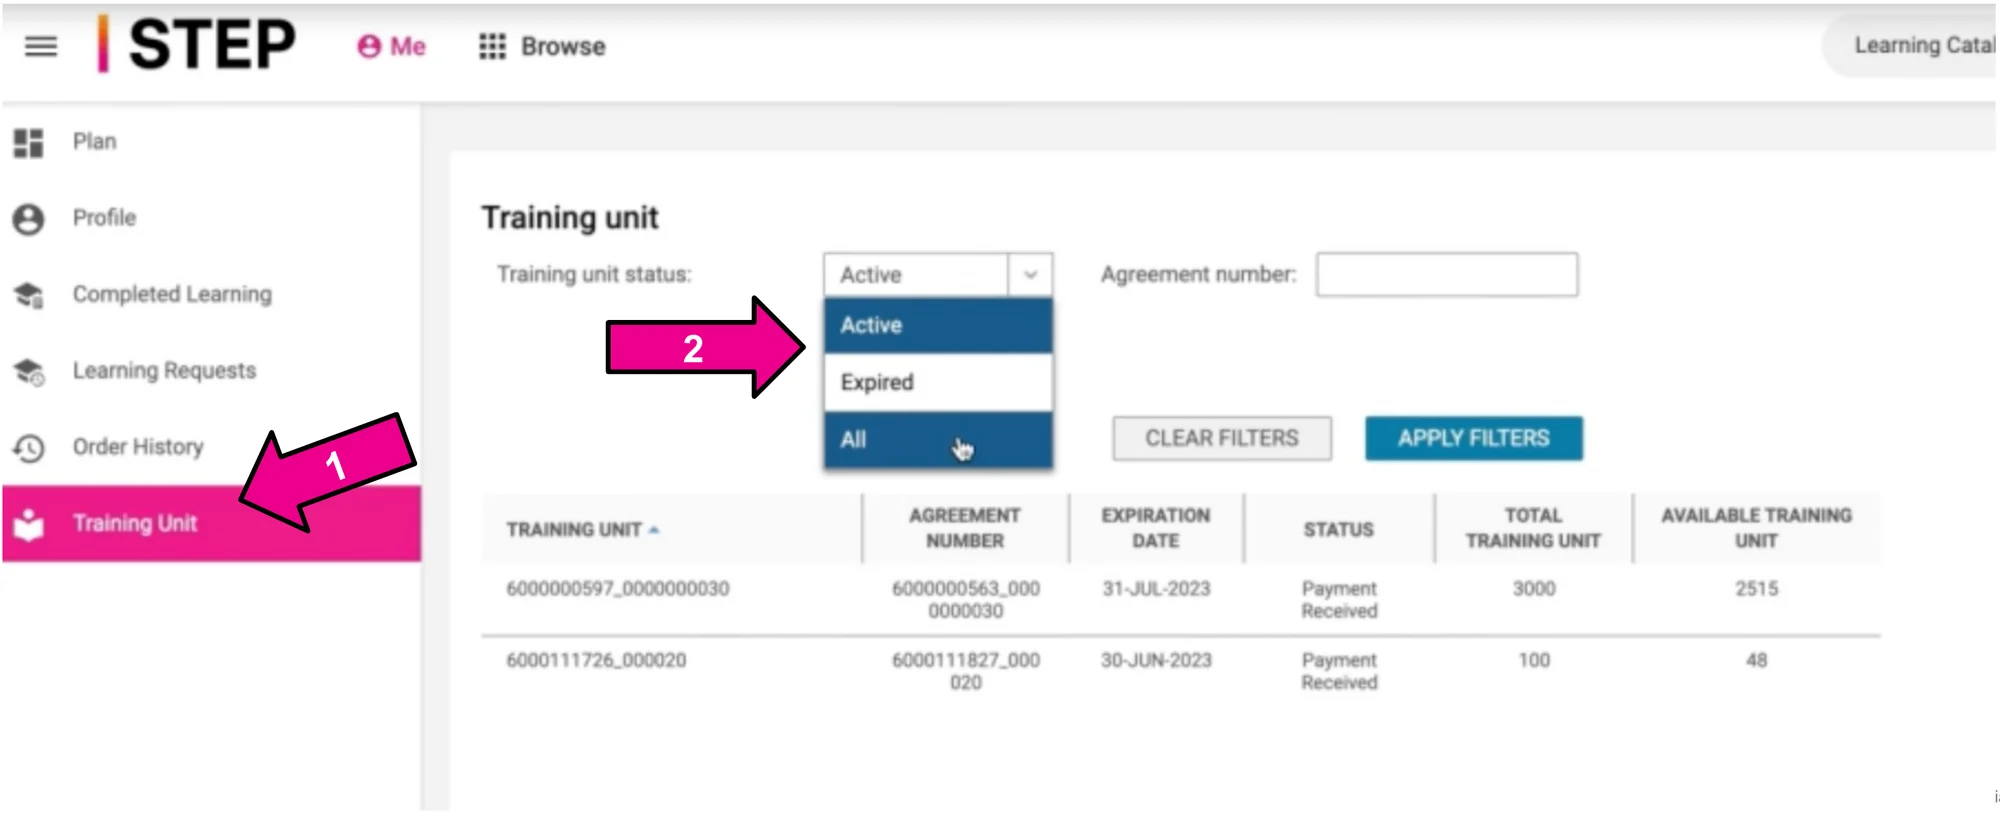Open the hamburger navigation menu
Screen dimensions: 2000x814
pyautogui.click(x=40, y=46)
